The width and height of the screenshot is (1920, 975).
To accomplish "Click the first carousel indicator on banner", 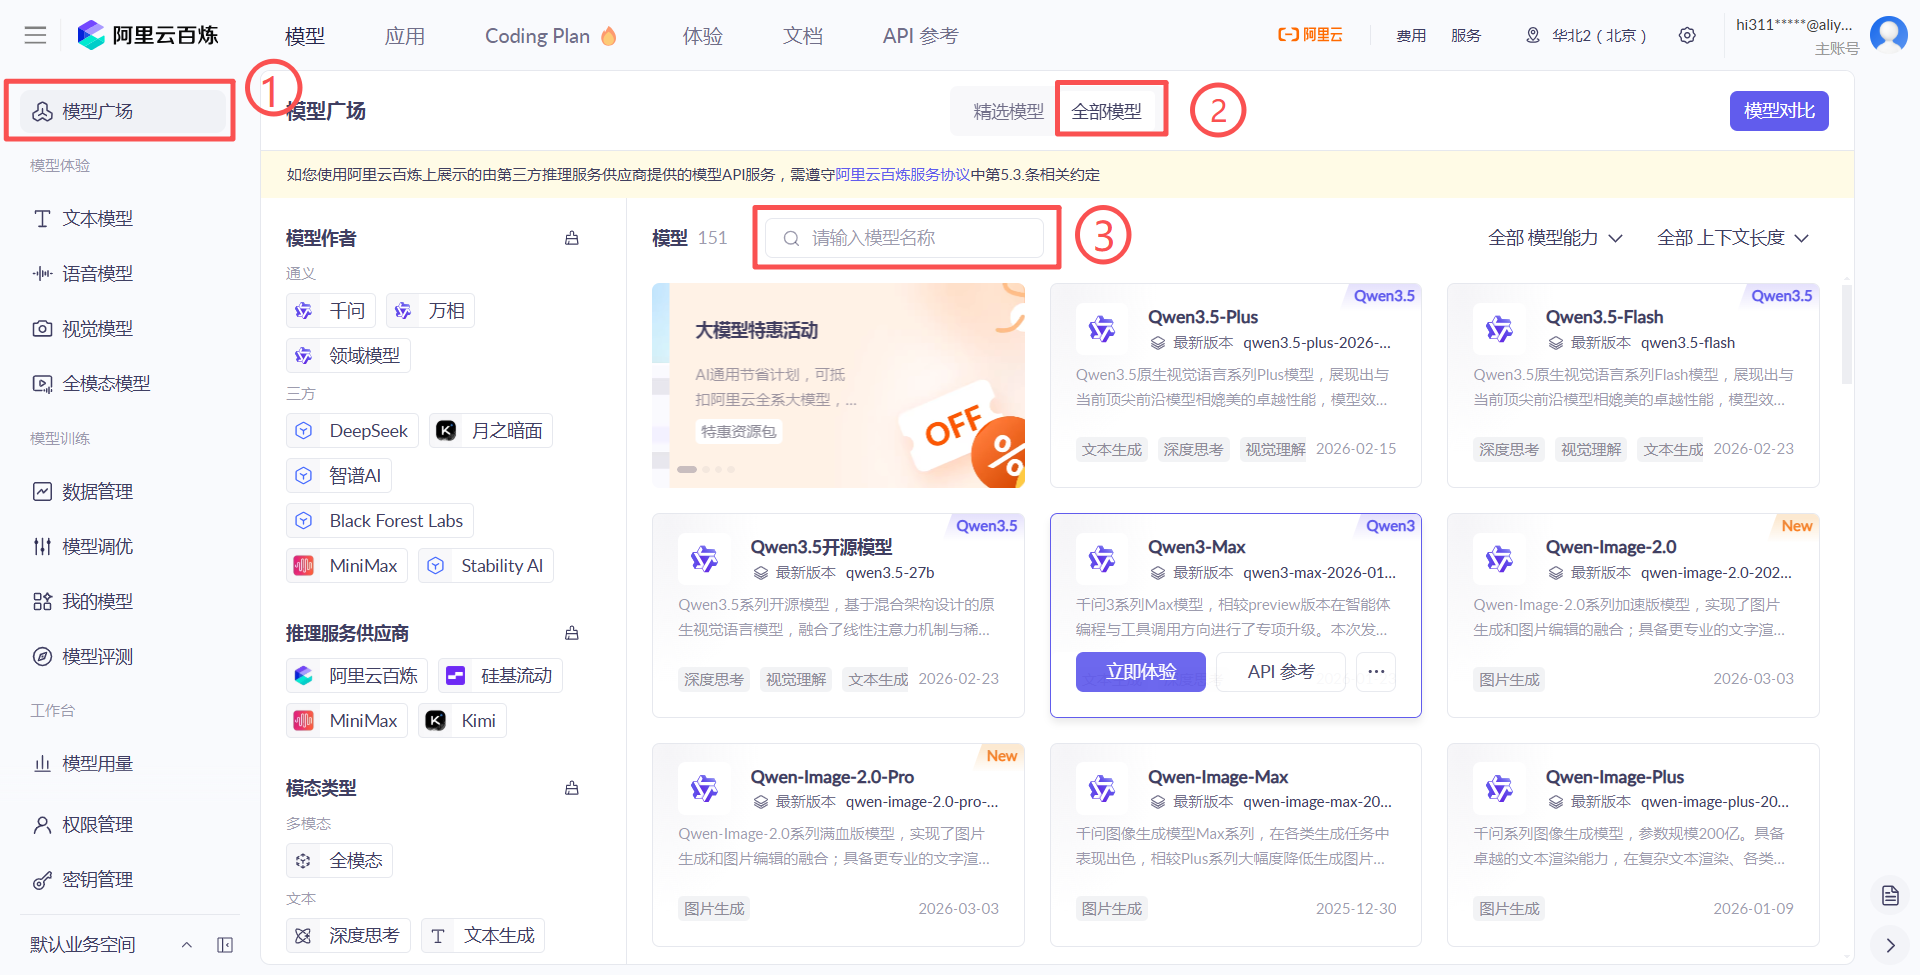I will [687, 469].
